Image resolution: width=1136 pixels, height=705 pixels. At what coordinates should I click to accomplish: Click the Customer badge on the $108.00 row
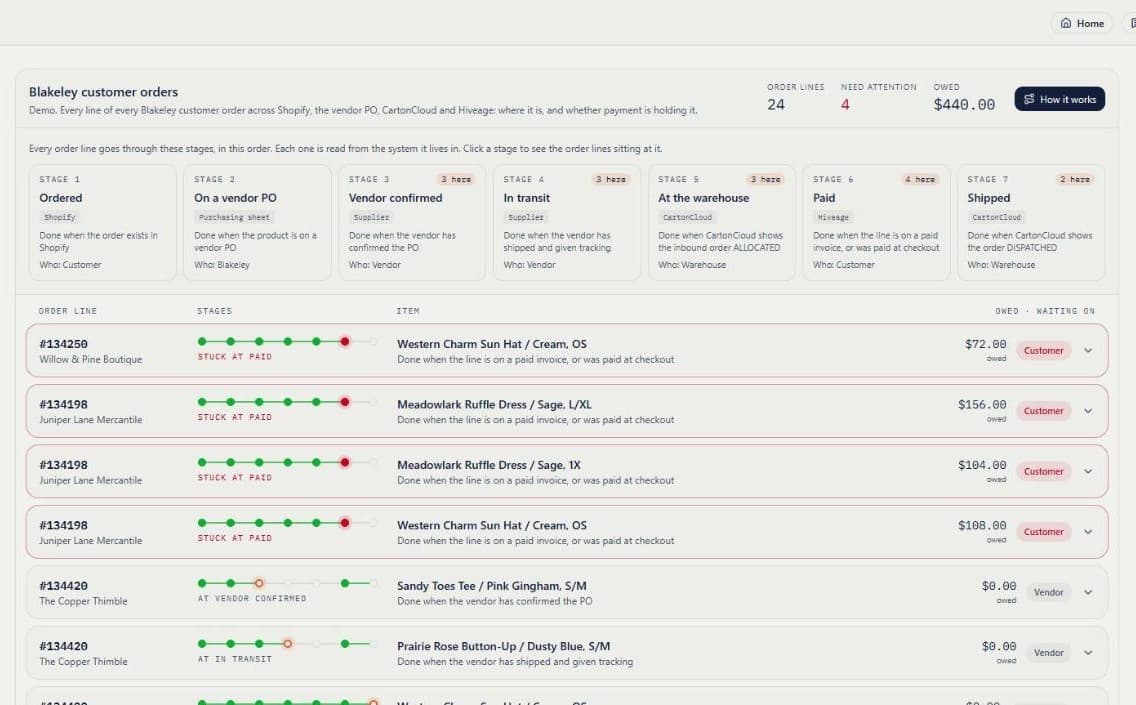coord(1043,532)
